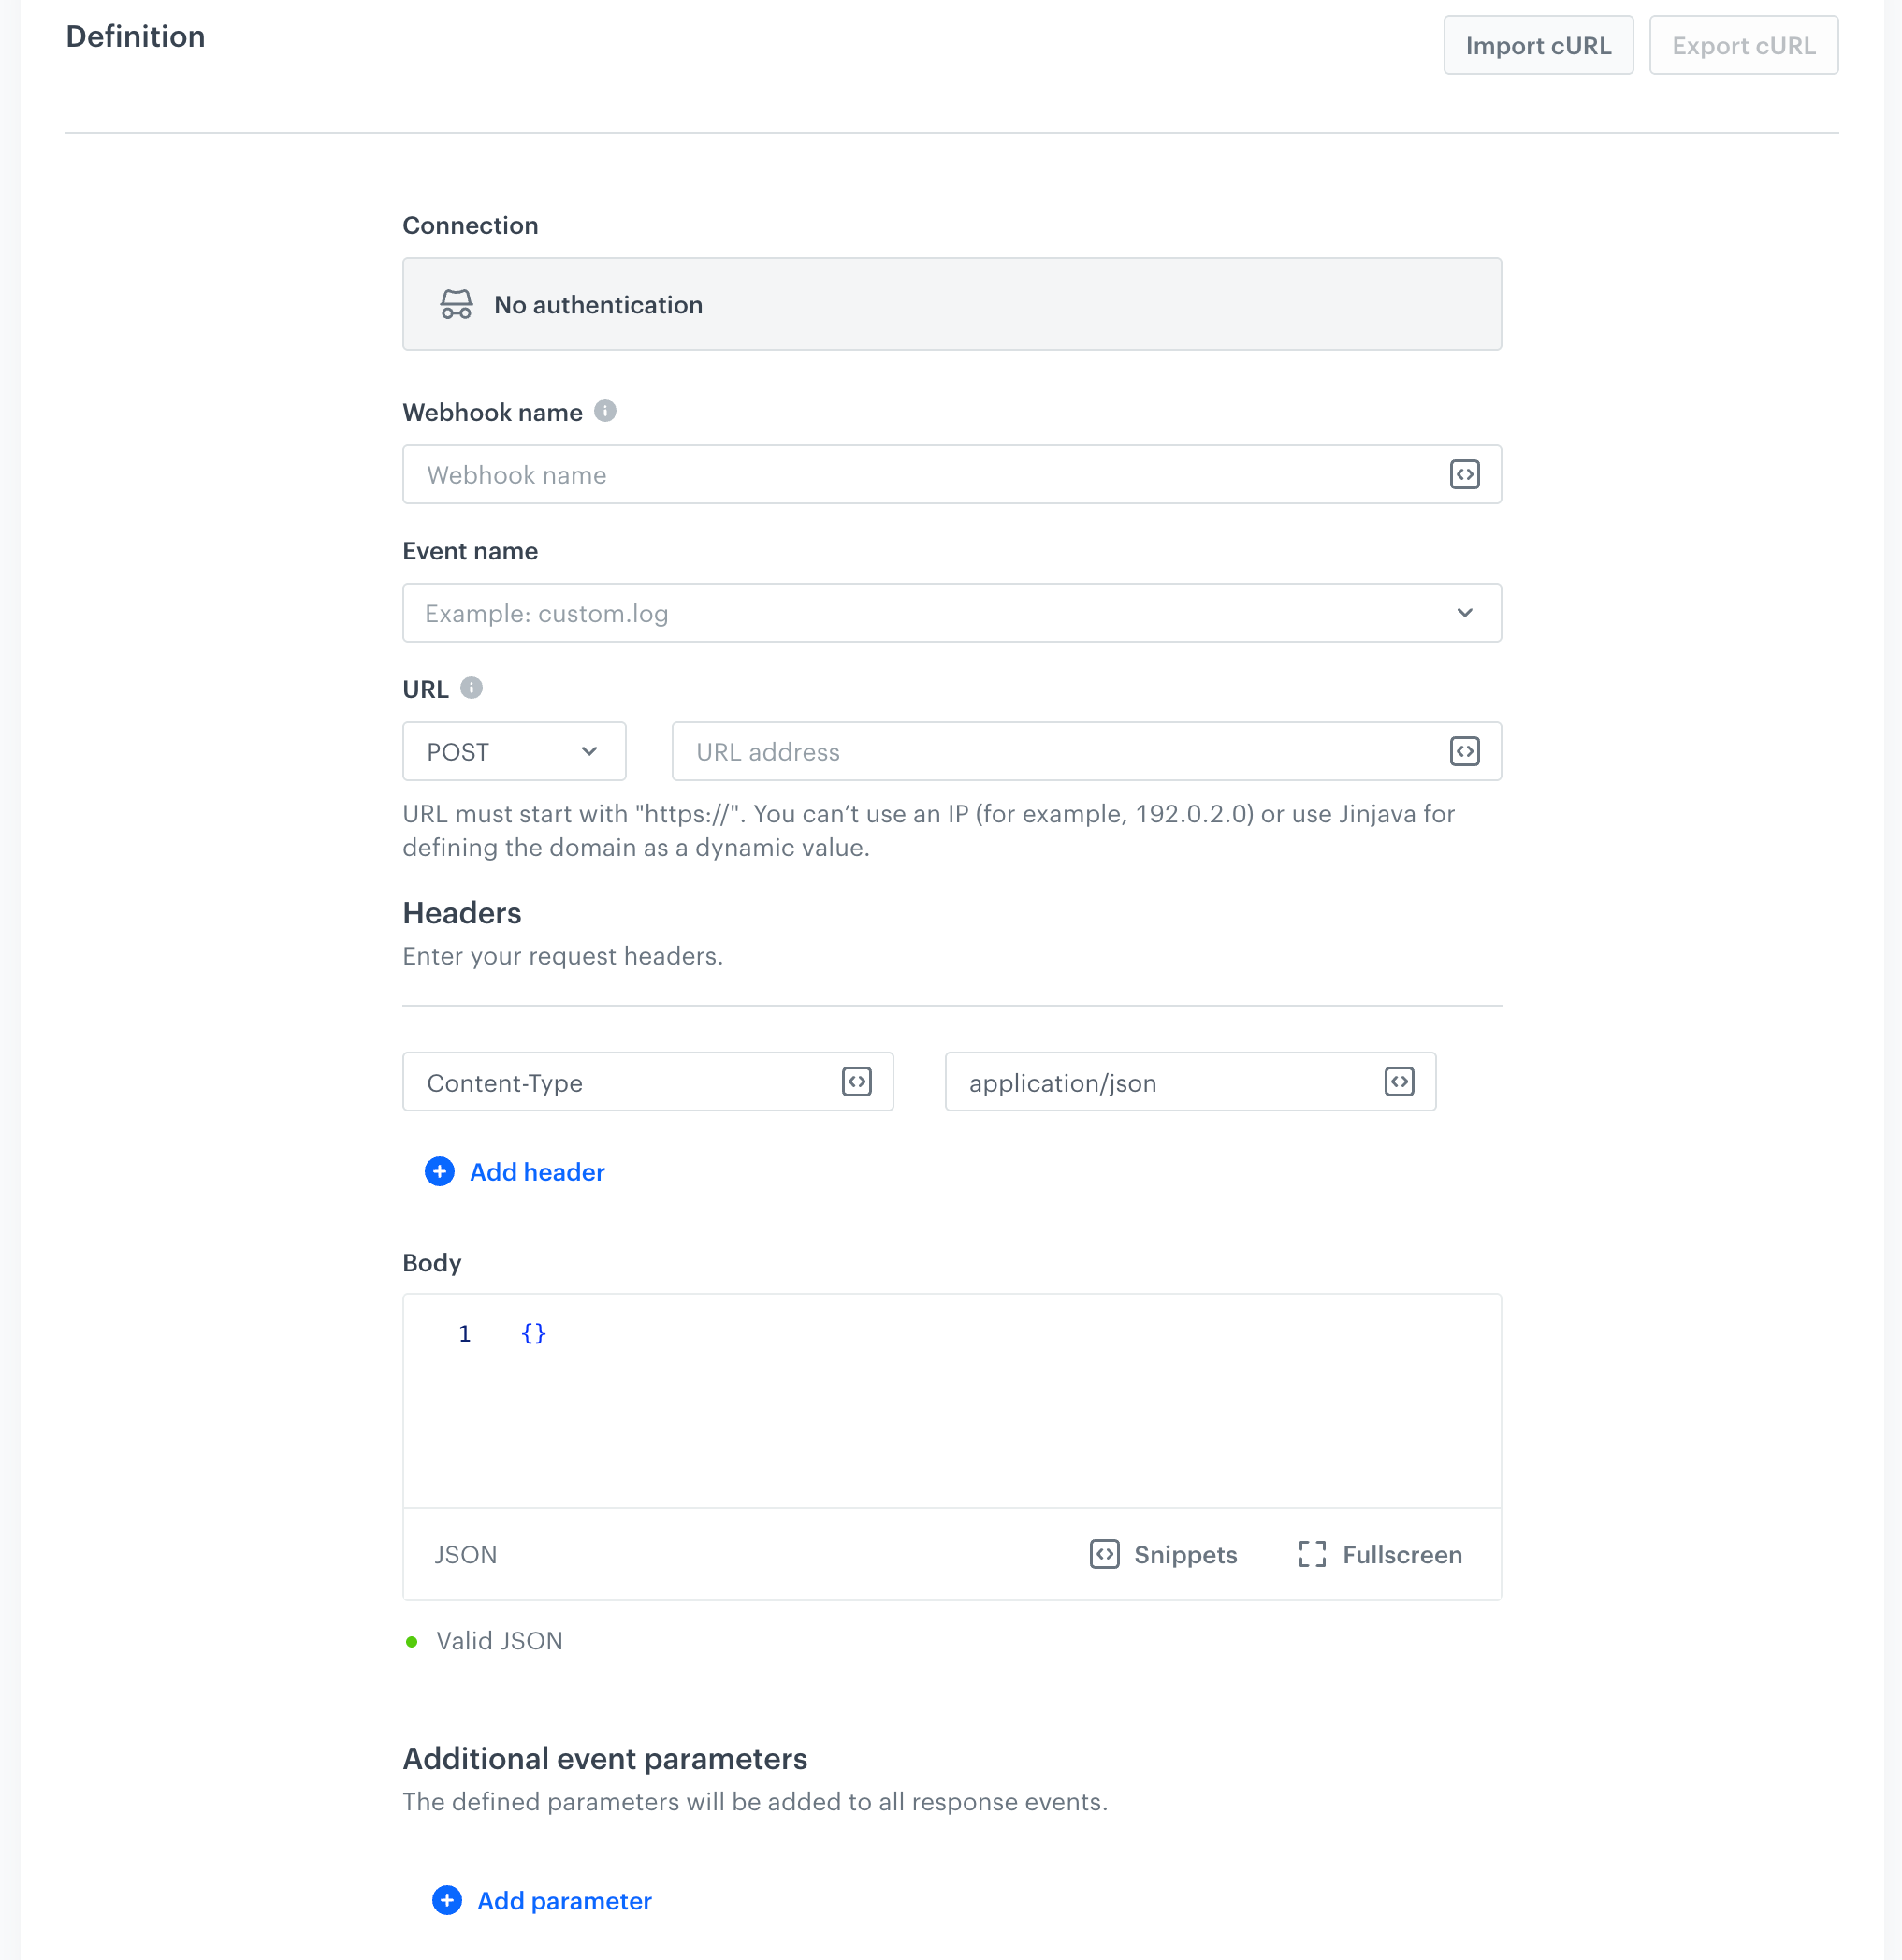This screenshot has width=1902, height=1960.
Task: Open the Snippets panel in Body editor
Action: 1163,1554
